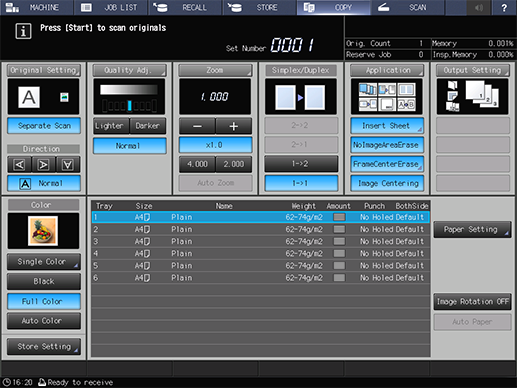Open help with the question mark icon
This screenshot has width=517, height=388.
[x=504, y=7]
